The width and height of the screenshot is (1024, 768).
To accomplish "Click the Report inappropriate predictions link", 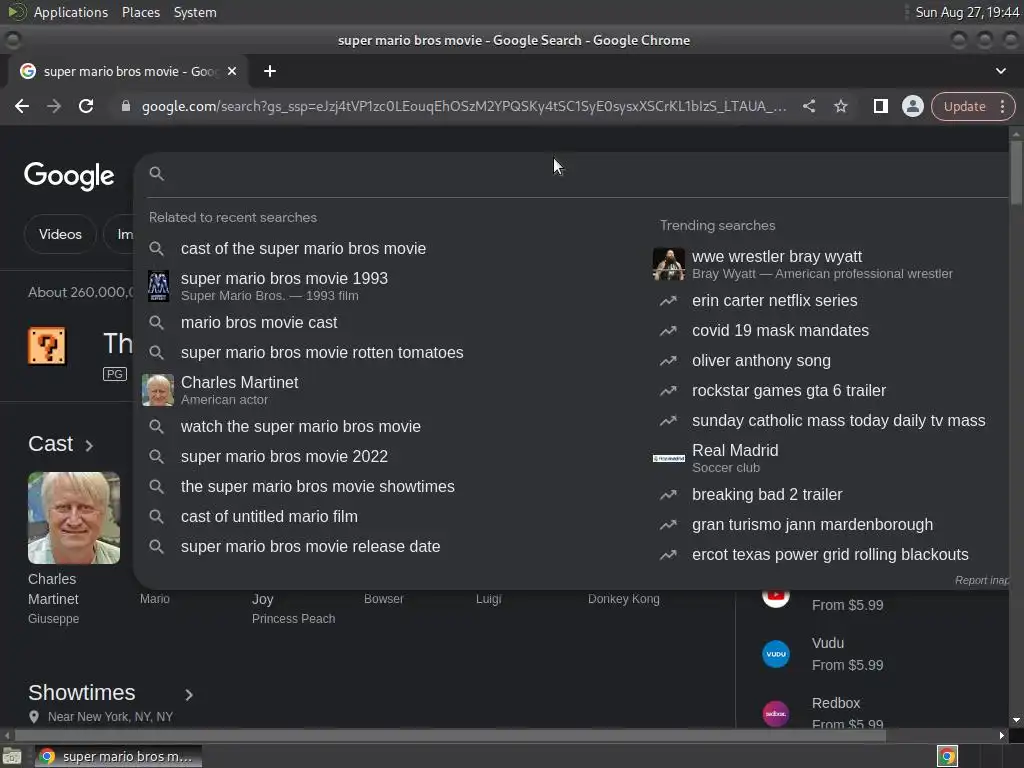I will pos(982,581).
